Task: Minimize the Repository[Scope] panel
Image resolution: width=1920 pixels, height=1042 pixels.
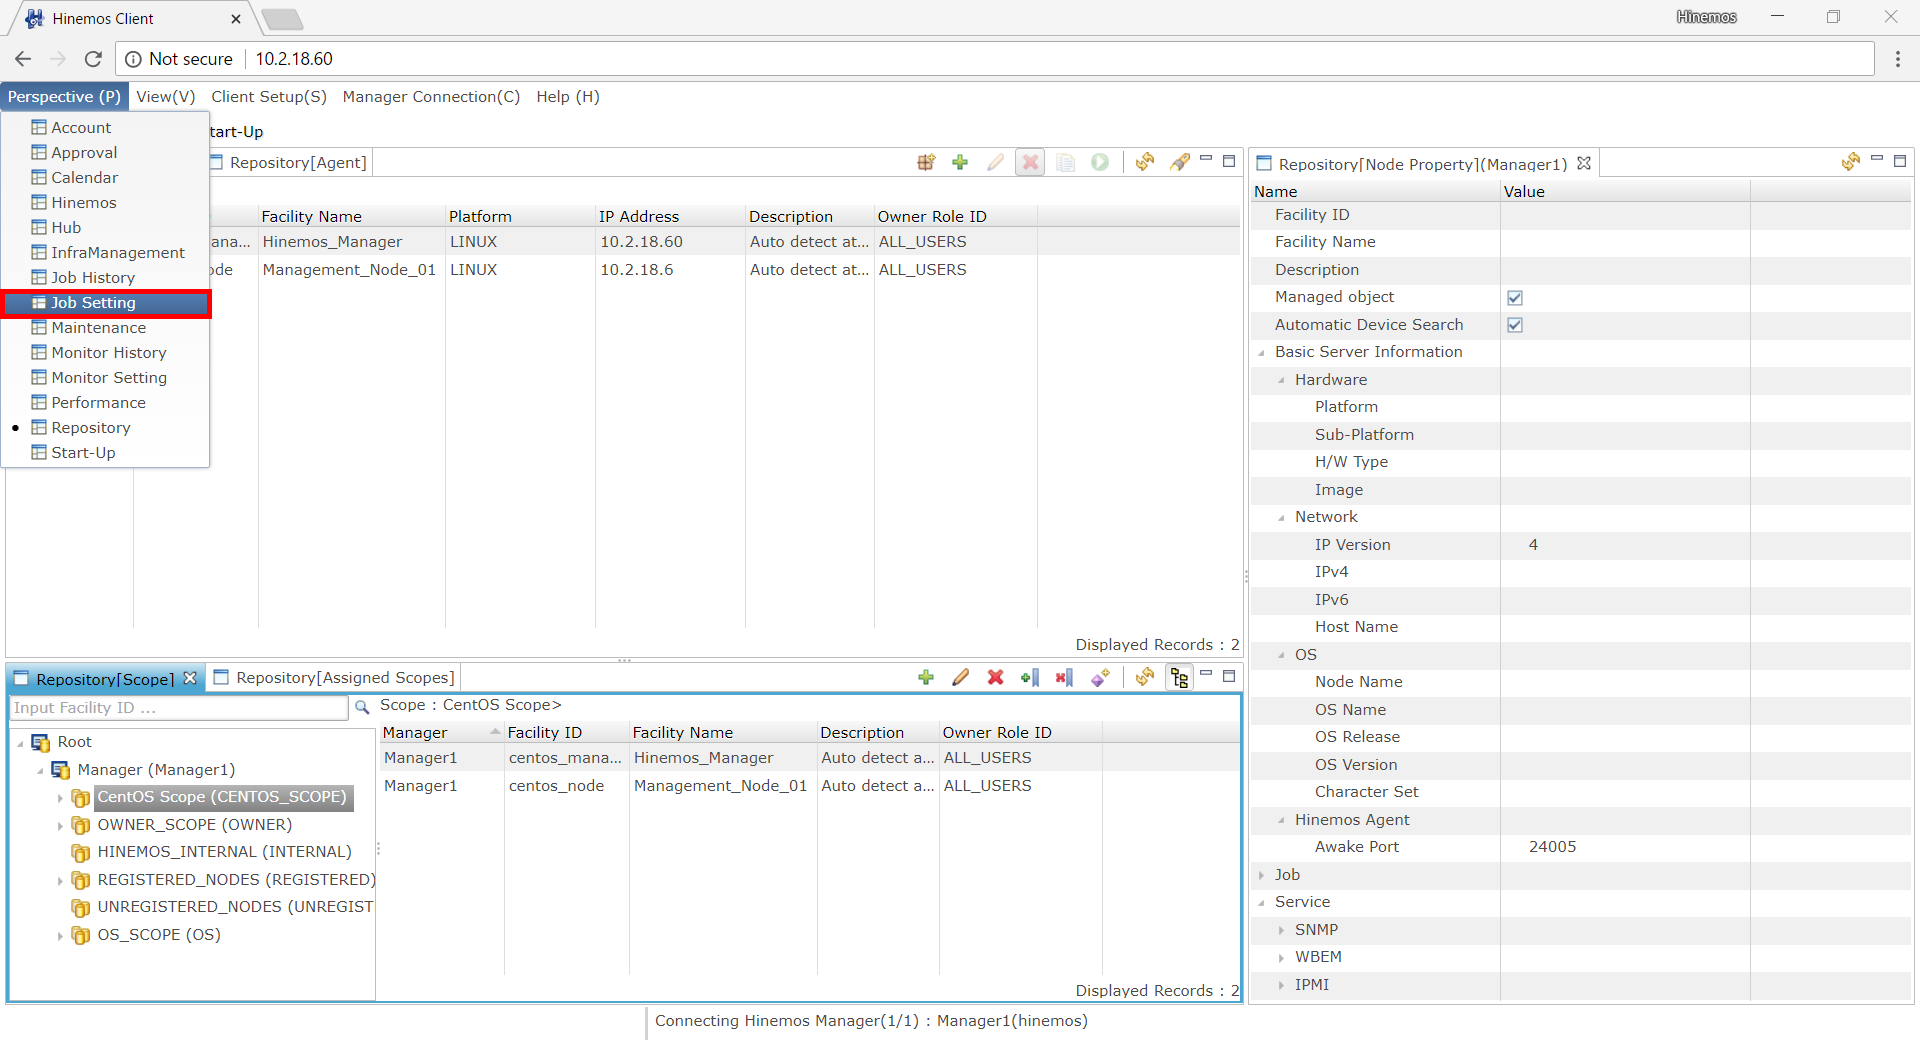Action: [1206, 674]
